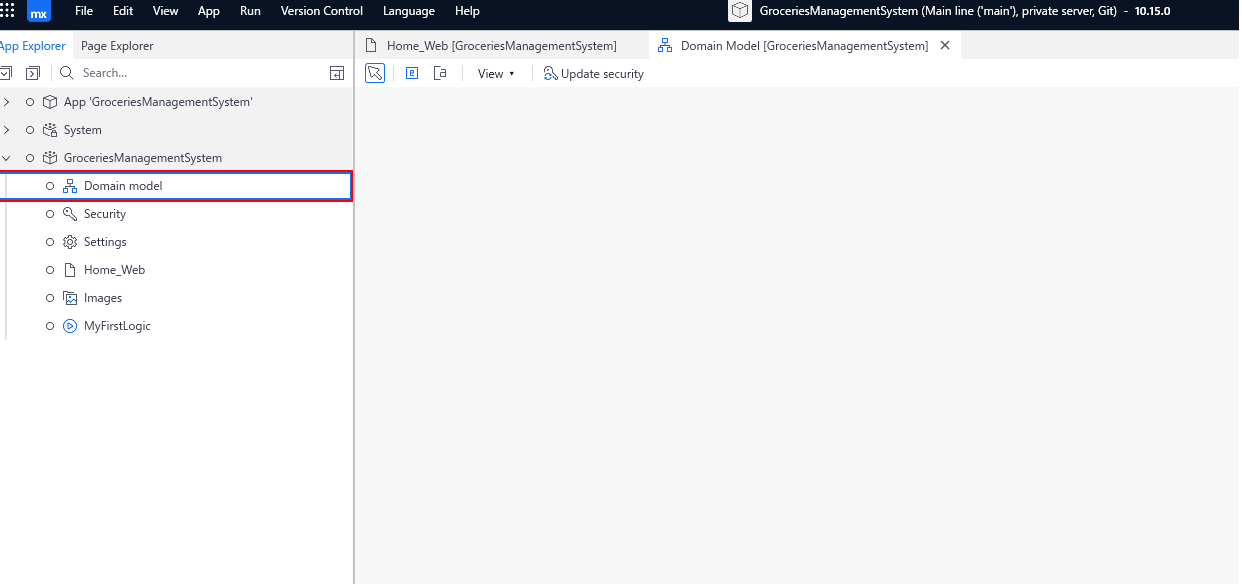Image resolution: width=1242 pixels, height=586 pixels.
Task: Click the System module icon
Action: 50,129
